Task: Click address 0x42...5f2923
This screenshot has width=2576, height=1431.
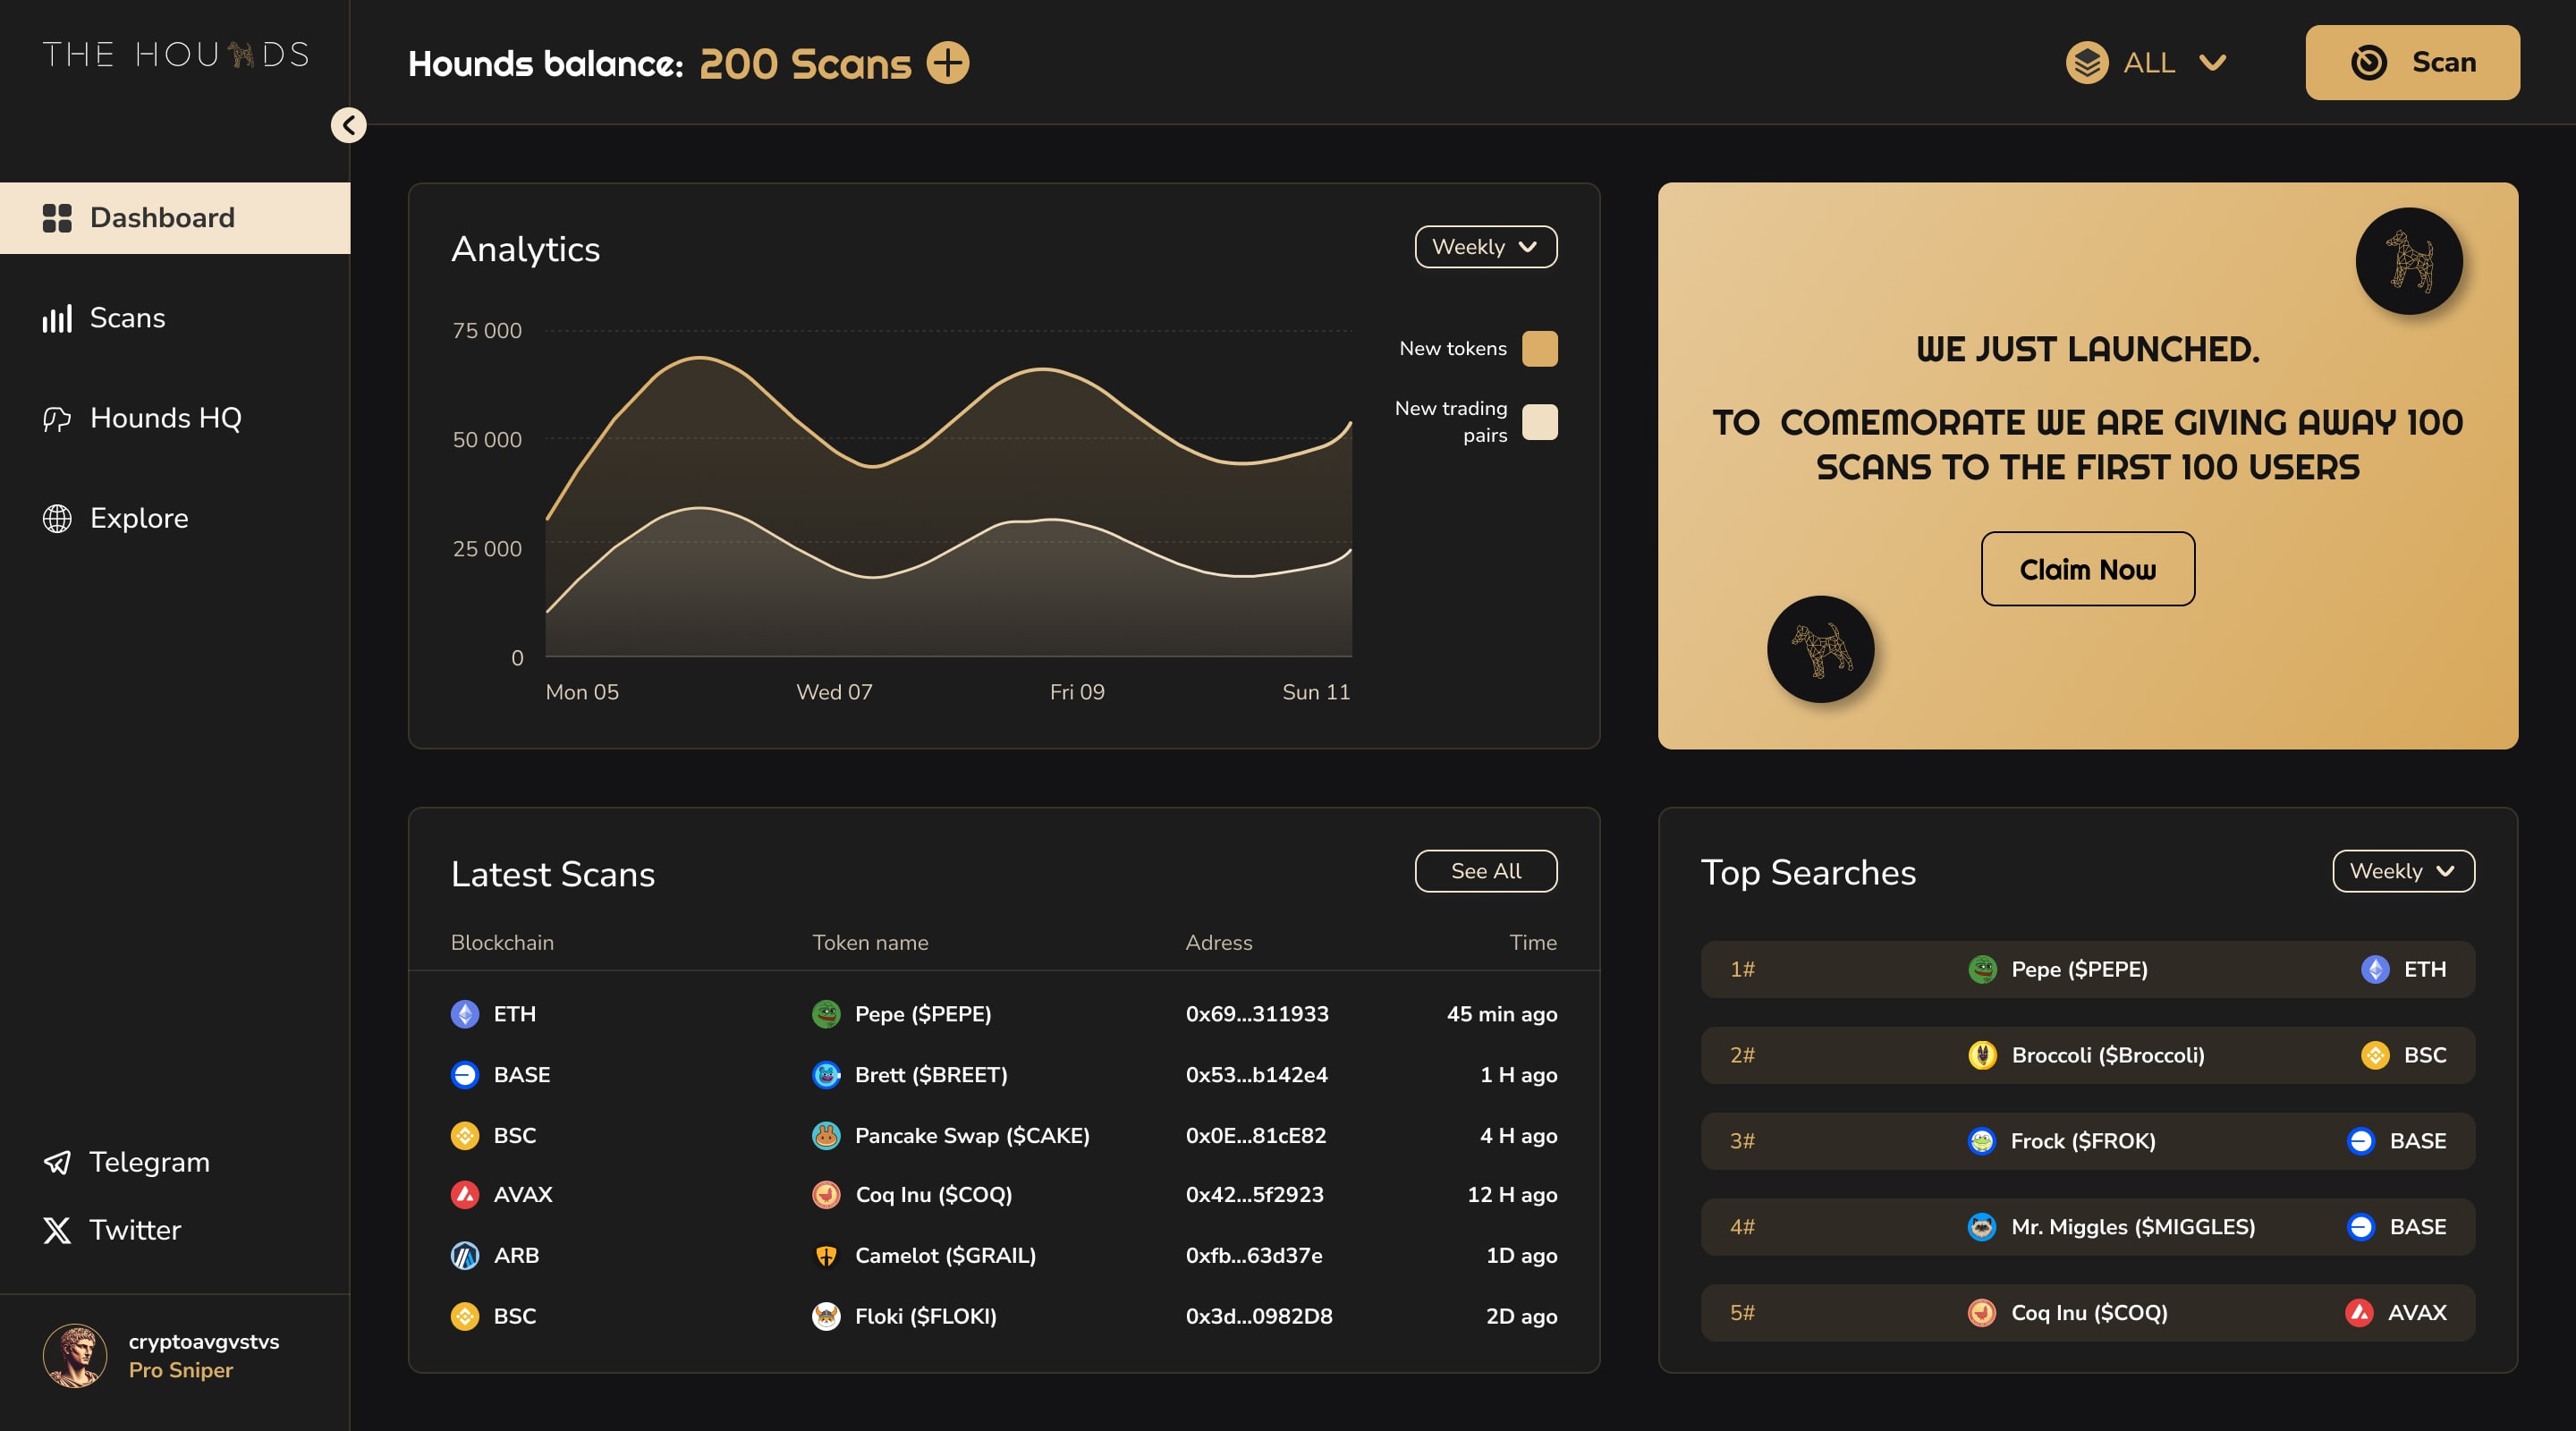Action: pyautogui.click(x=1255, y=1195)
